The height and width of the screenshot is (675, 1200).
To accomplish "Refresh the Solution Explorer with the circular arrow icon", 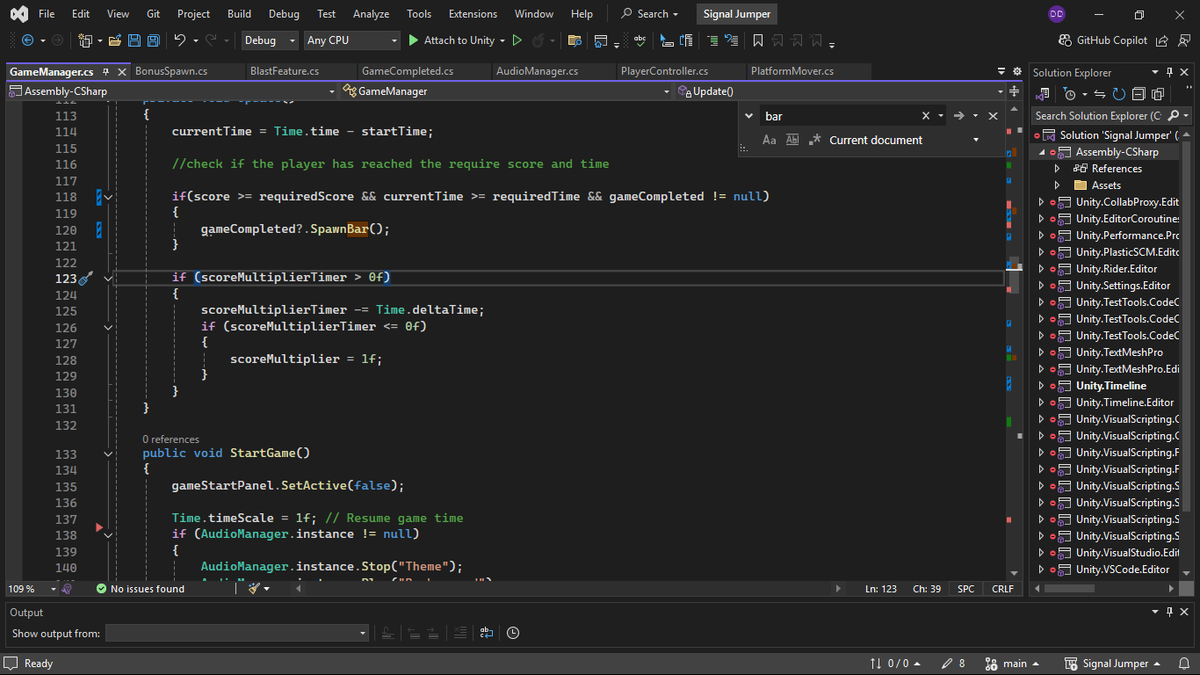I will pos(1121,94).
